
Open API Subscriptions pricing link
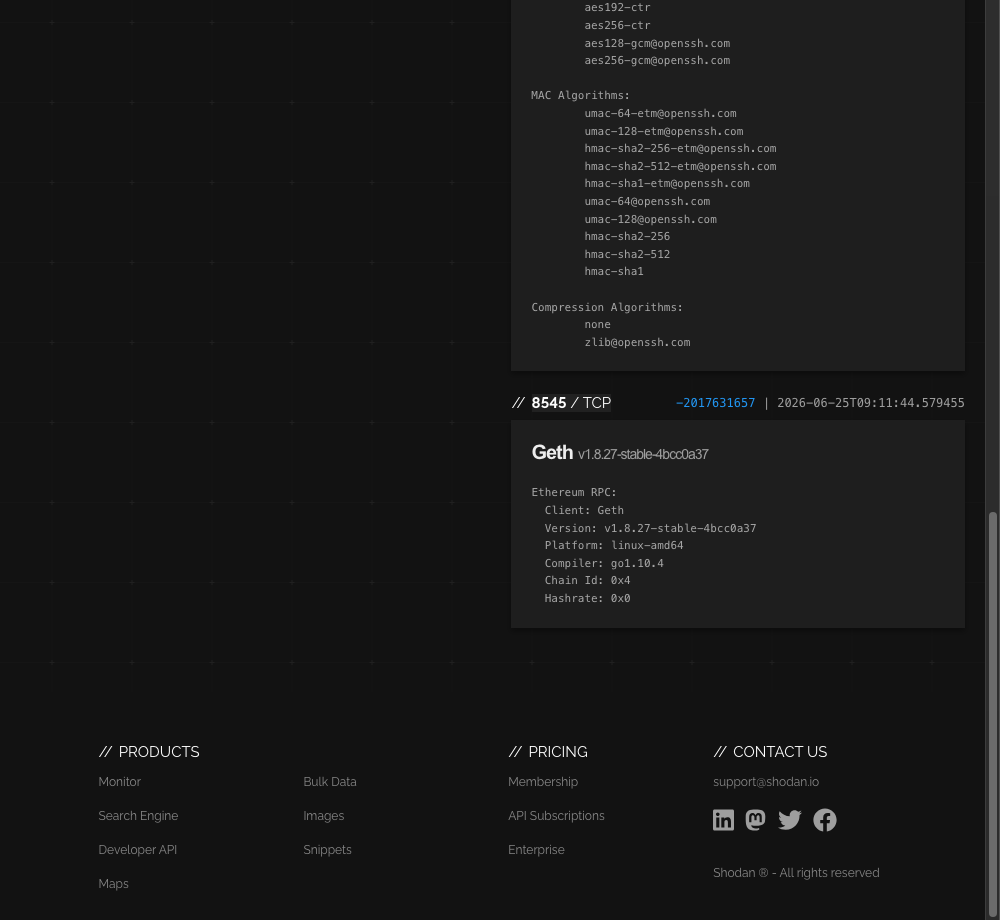(556, 815)
